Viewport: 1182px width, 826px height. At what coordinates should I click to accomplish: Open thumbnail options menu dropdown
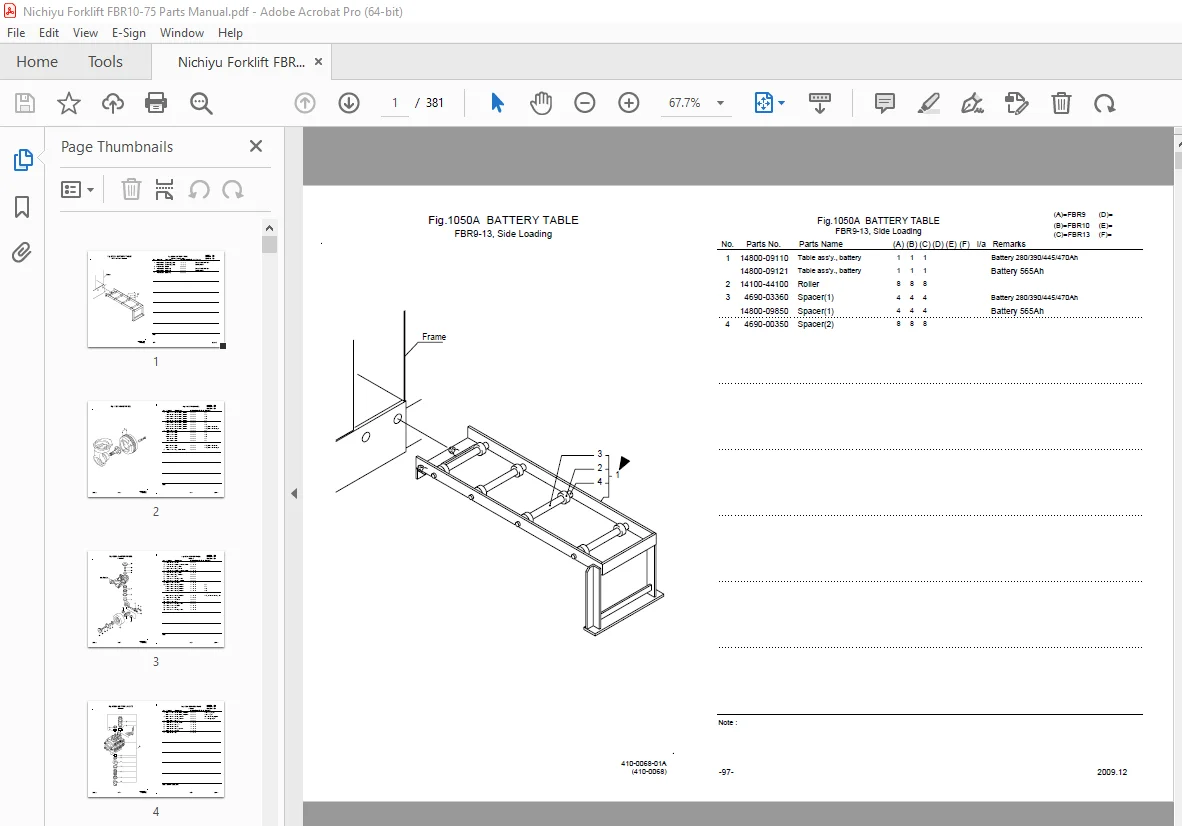77,189
